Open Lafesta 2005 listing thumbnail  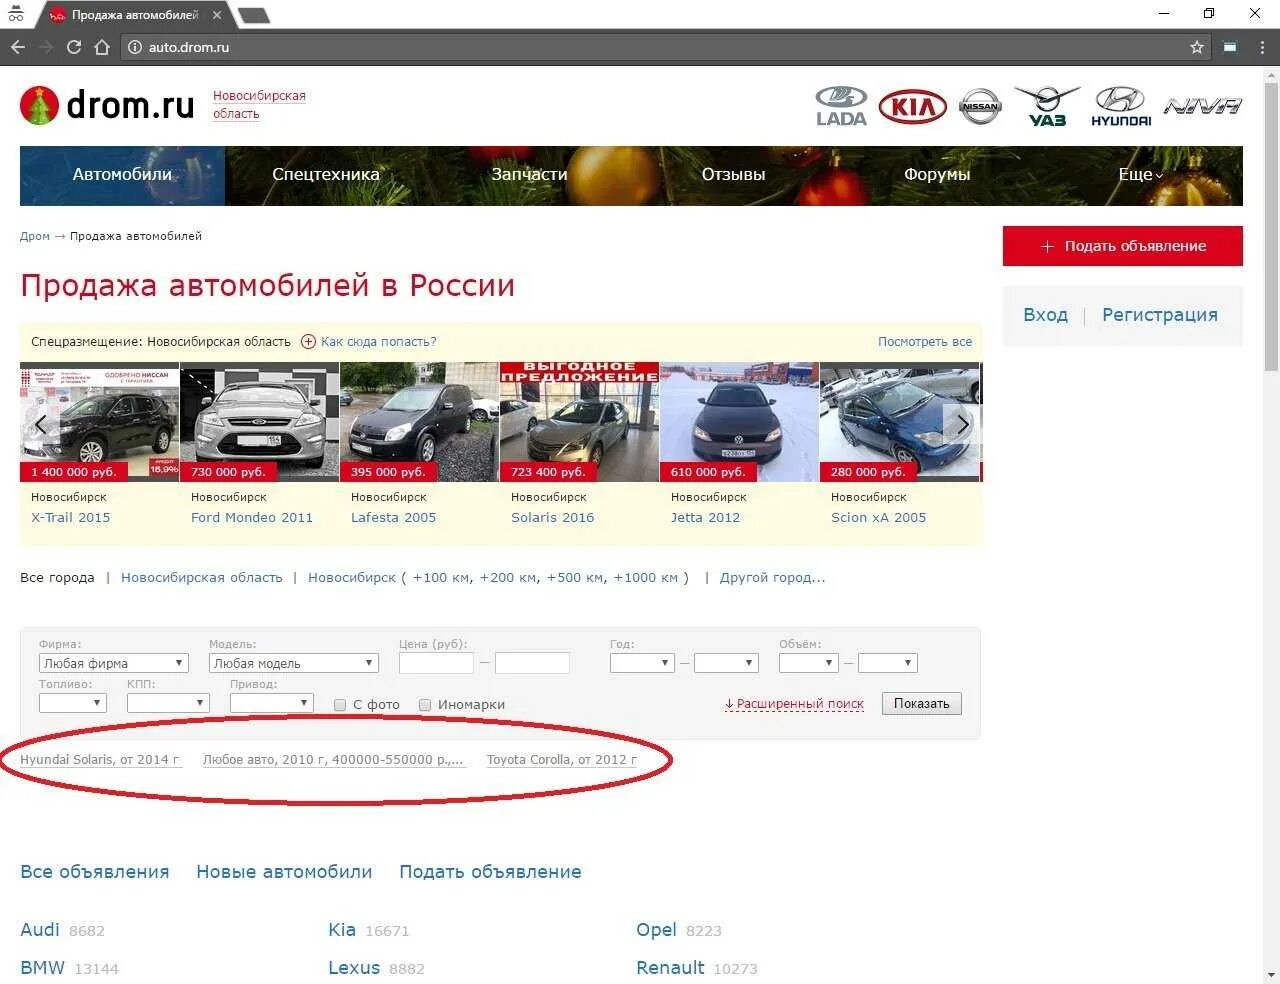point(419,422)
